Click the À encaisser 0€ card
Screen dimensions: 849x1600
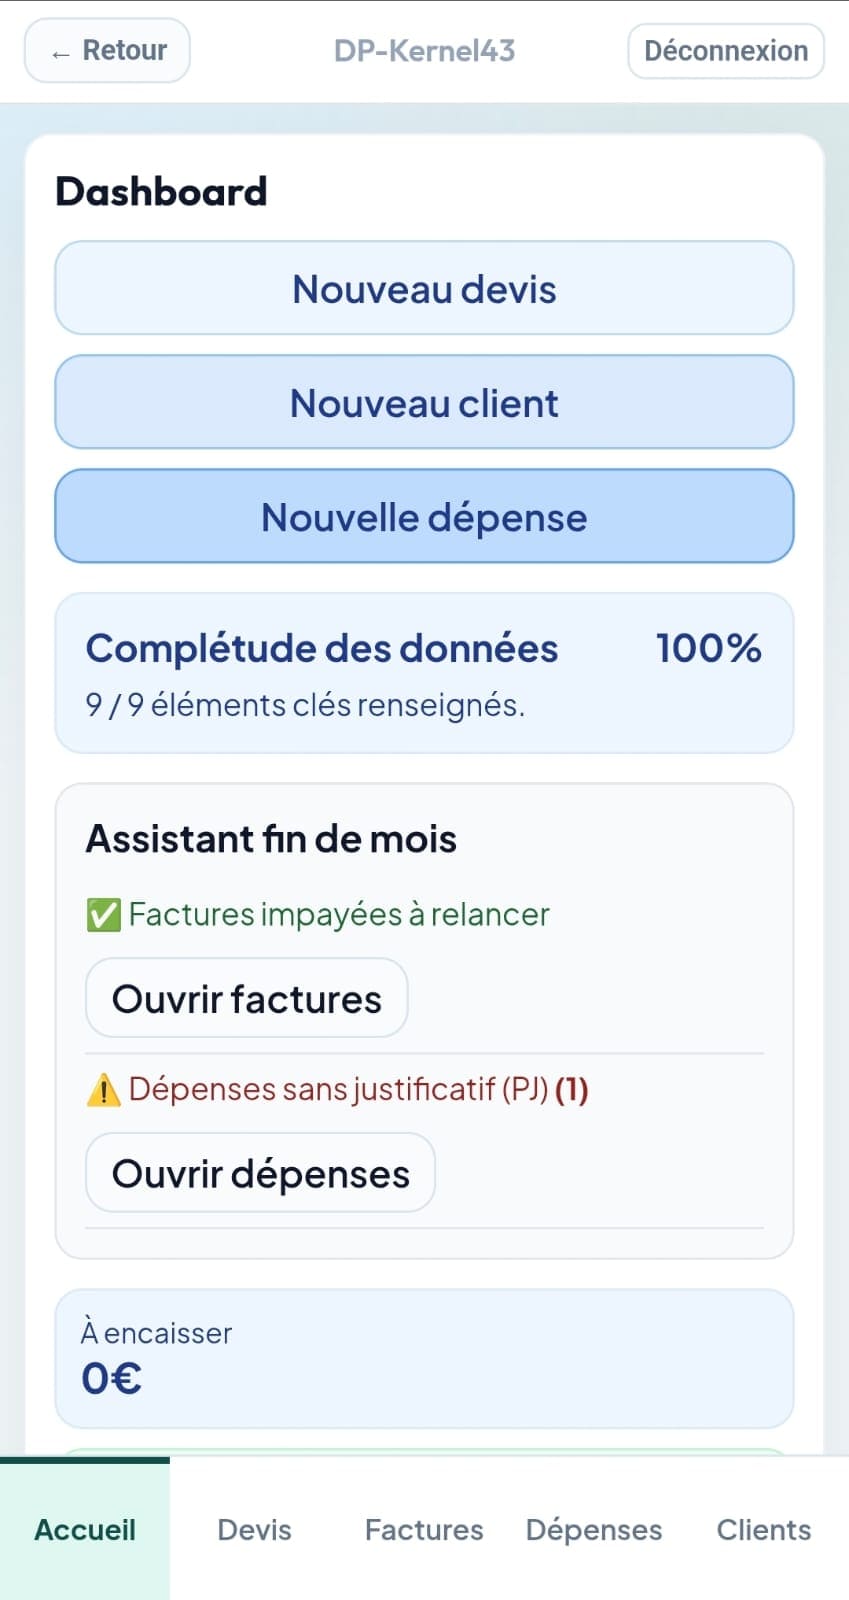[x=424, y=1358]
